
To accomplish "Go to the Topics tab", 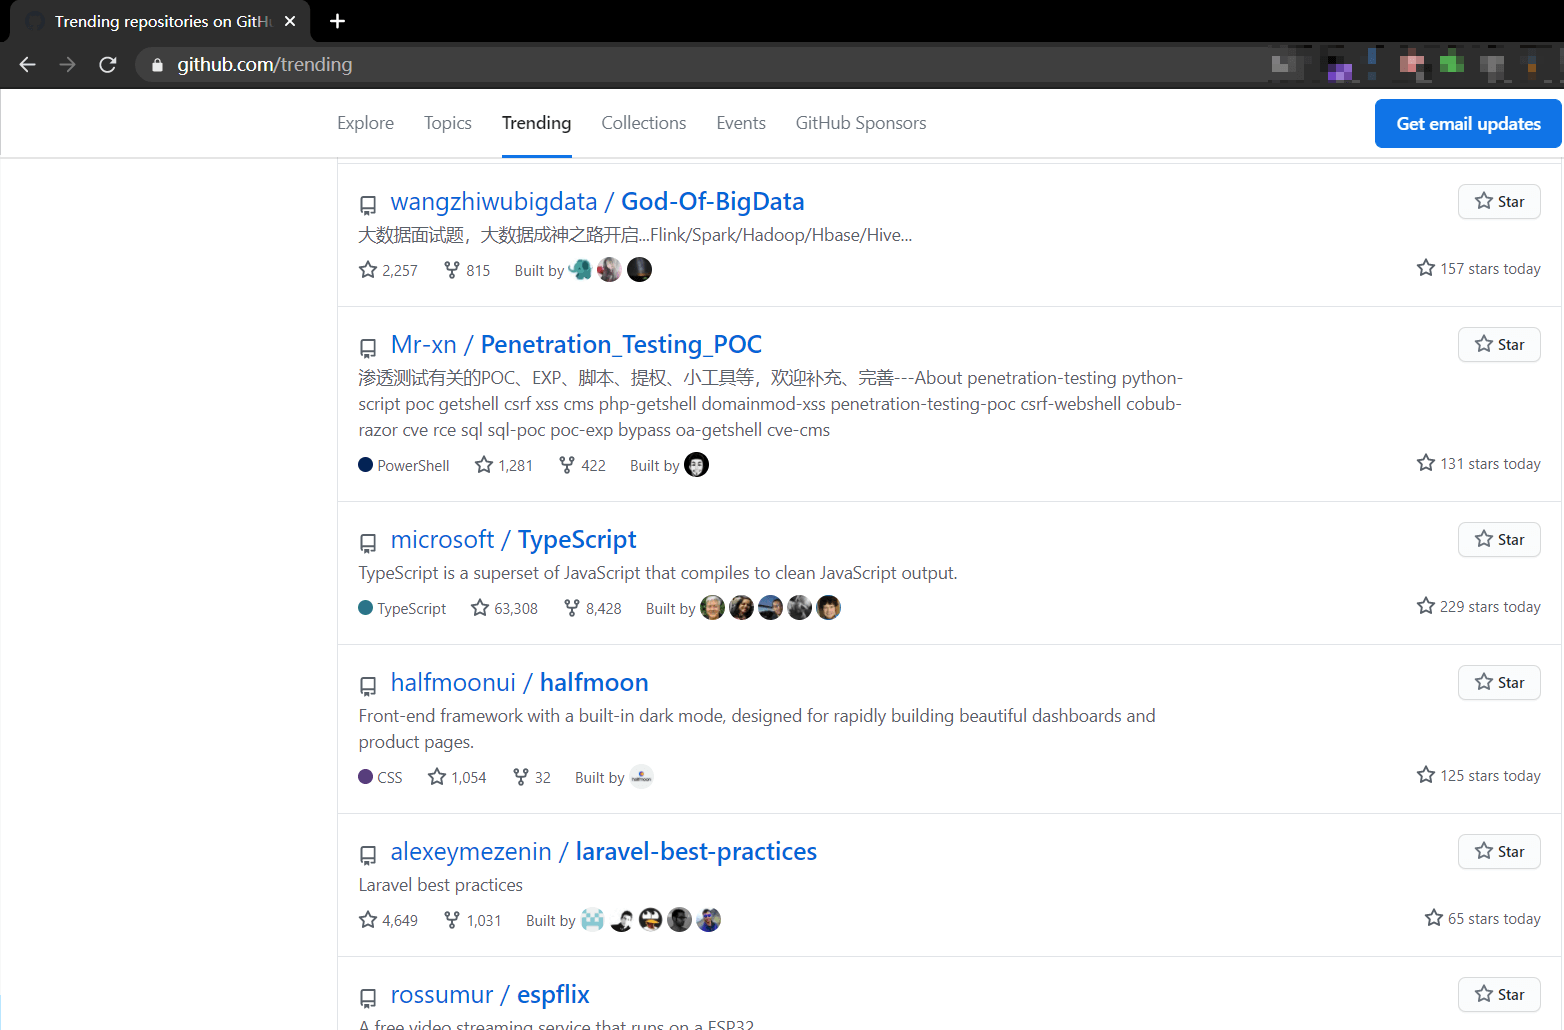I will 447,123.
